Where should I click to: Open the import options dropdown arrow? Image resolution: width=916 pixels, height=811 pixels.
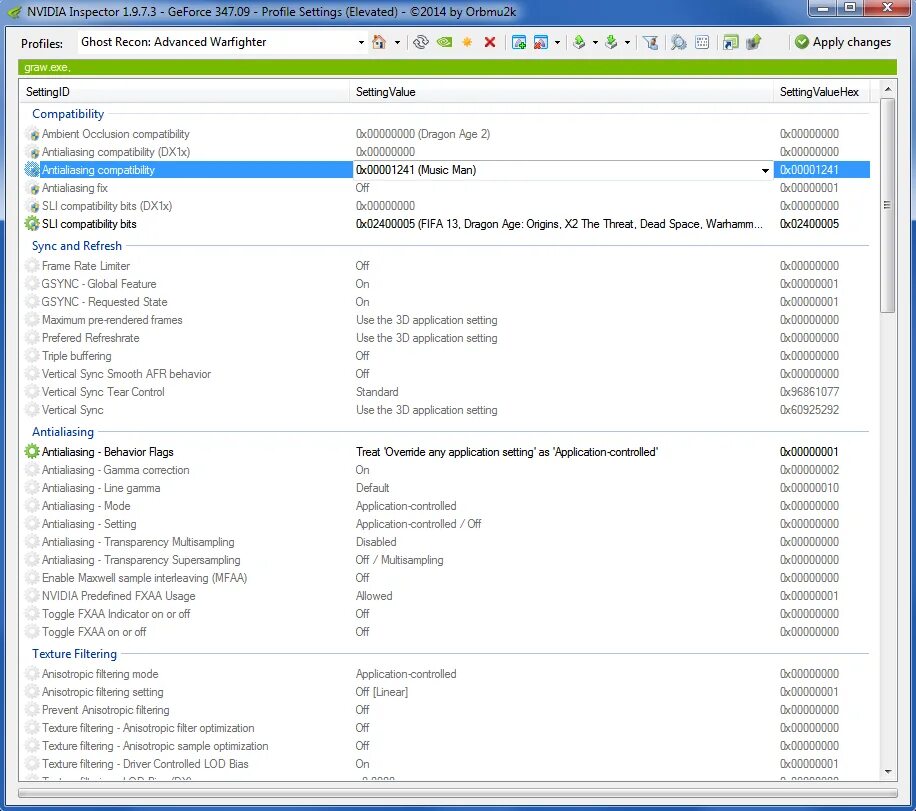coord(627,43)
